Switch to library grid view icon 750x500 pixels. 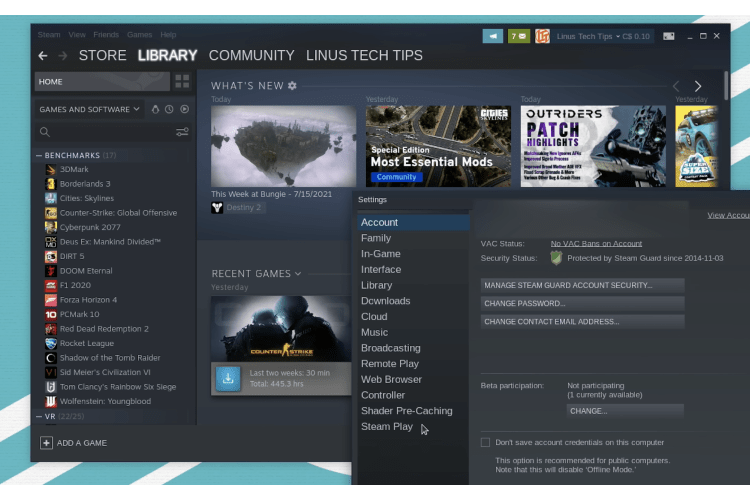click(x=182, y=81)
